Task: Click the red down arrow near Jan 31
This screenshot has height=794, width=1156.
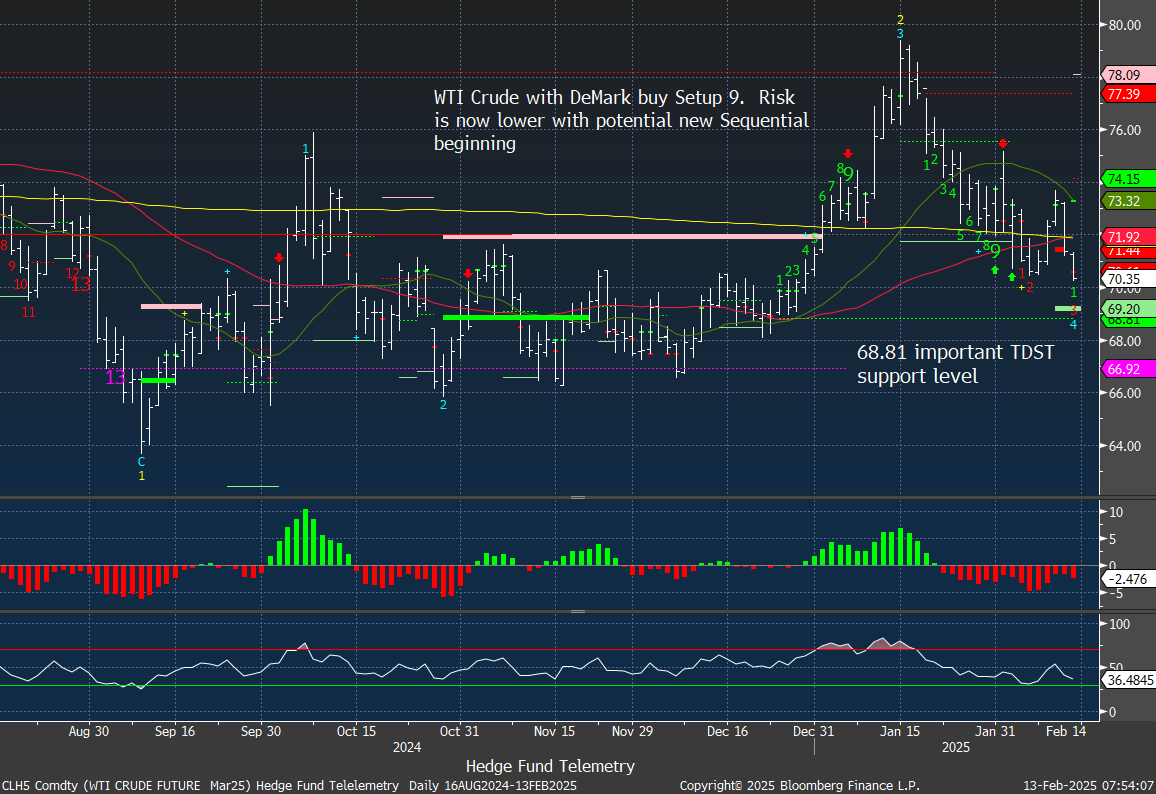Action: (1003, 144)
